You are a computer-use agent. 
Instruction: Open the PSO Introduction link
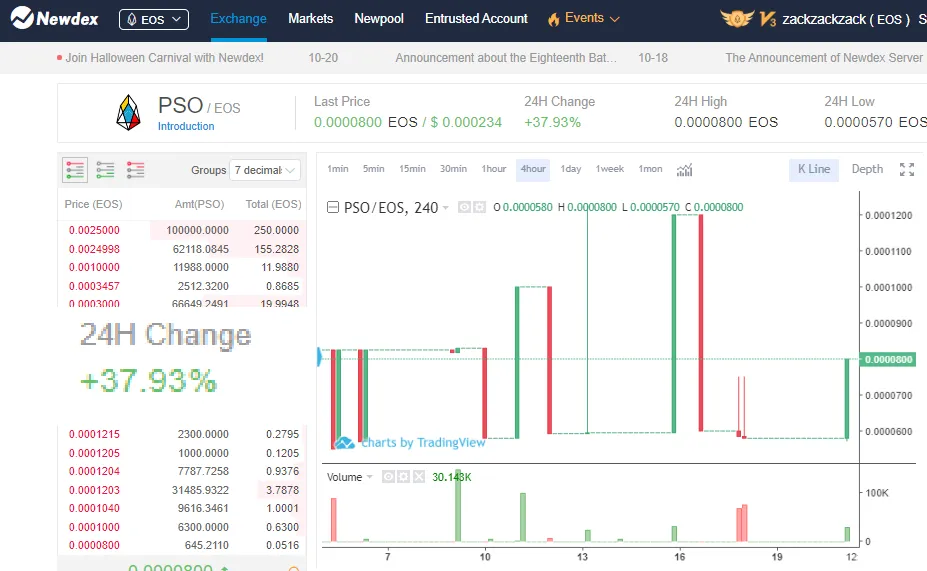point(186,126)
